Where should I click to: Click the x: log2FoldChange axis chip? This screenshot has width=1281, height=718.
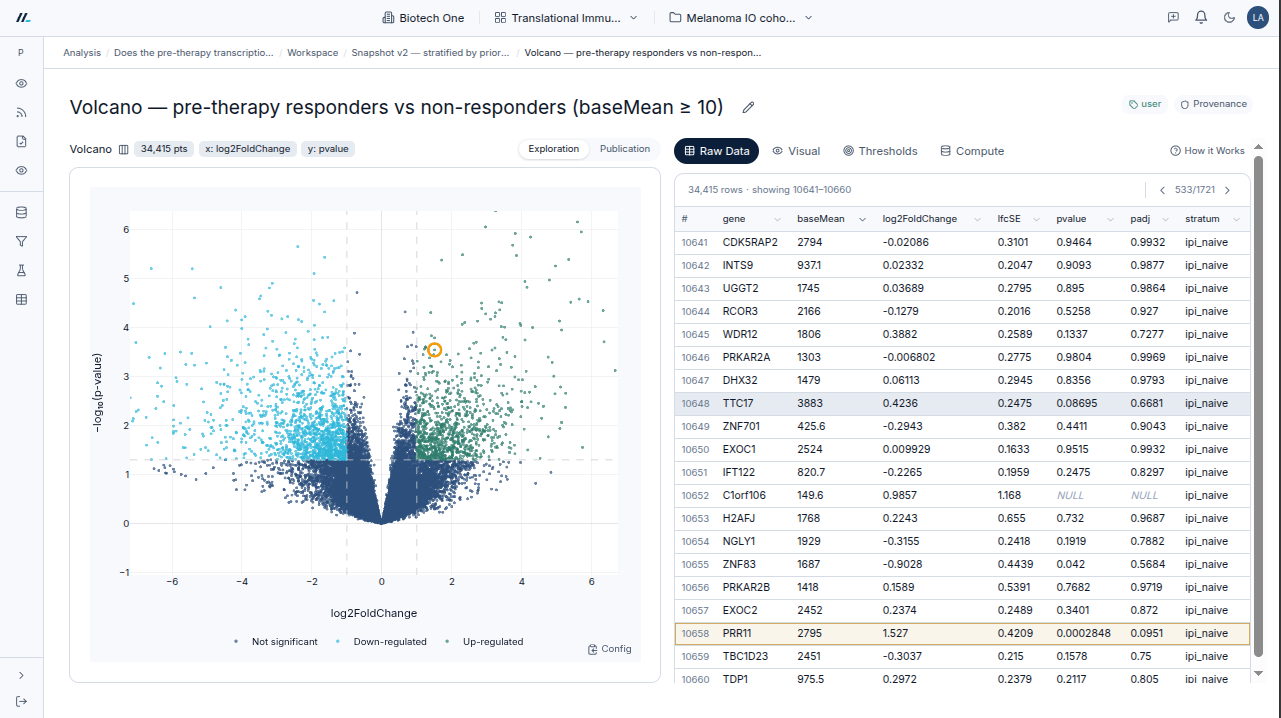(247, 149)
